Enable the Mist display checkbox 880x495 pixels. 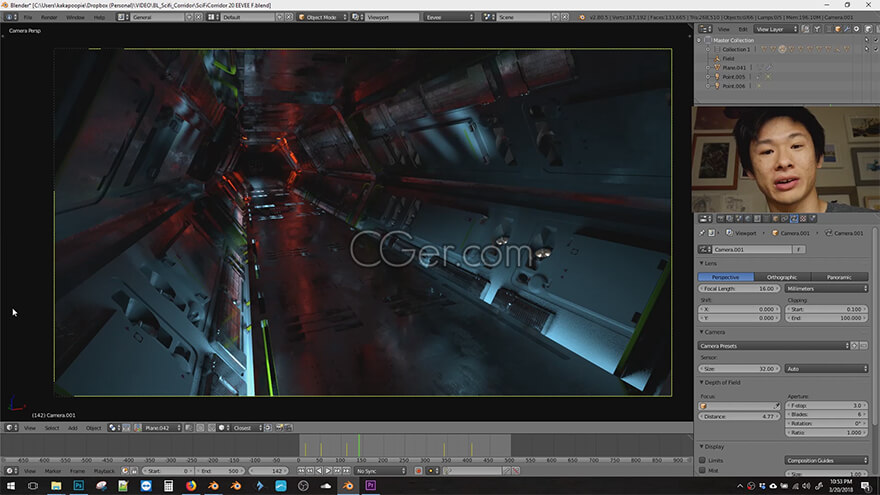703,470
